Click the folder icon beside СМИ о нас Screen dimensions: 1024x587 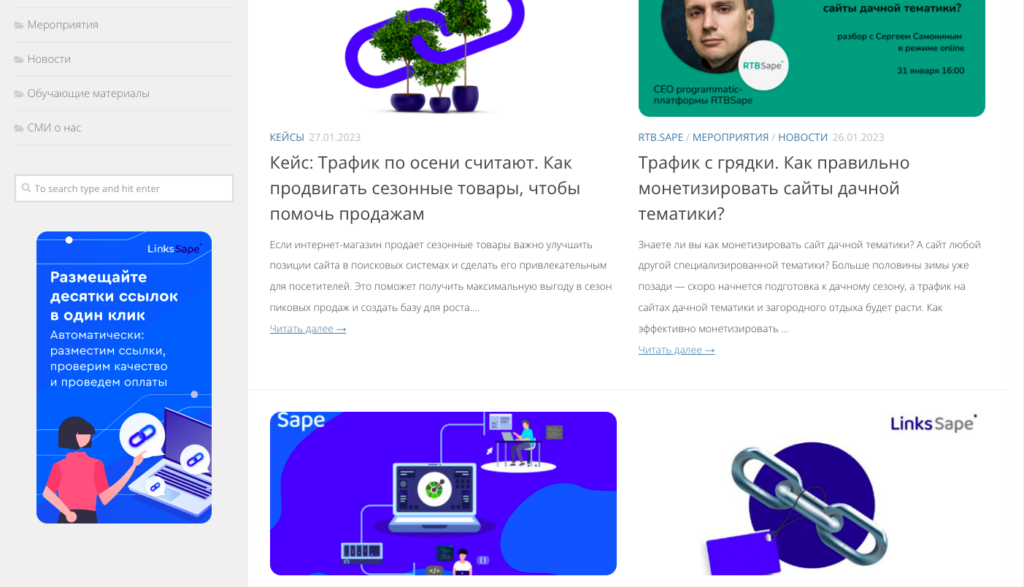pos(19,128)
